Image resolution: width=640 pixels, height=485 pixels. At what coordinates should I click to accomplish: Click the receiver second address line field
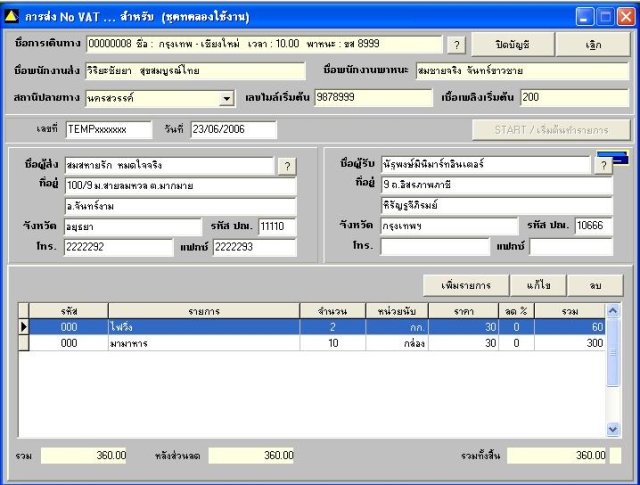click(x=497, y=205)
